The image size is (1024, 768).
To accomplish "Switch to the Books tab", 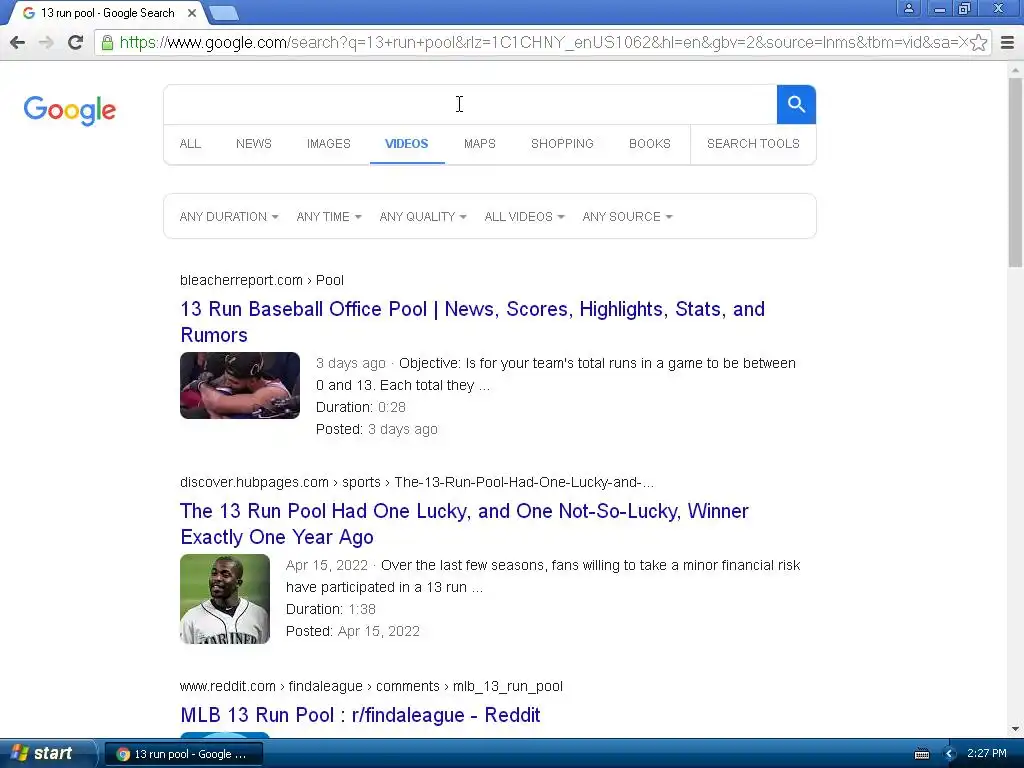I will 649,144.
